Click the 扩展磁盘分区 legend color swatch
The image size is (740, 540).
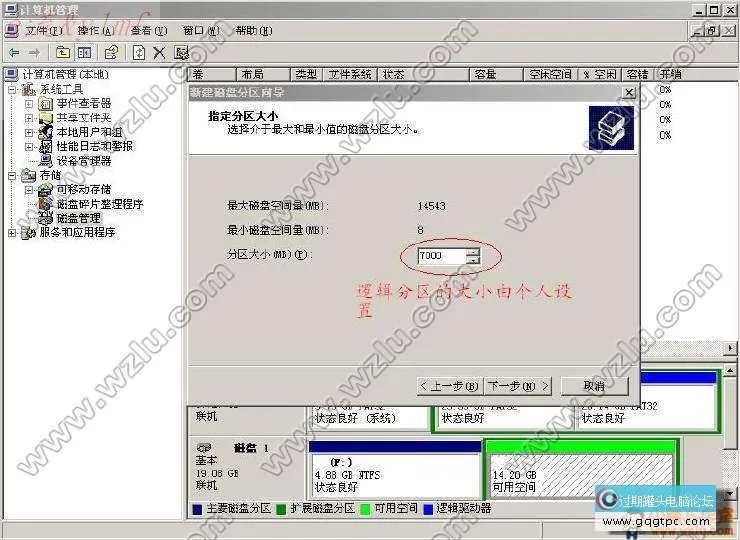pyautogui.click(x=282, y=509)
